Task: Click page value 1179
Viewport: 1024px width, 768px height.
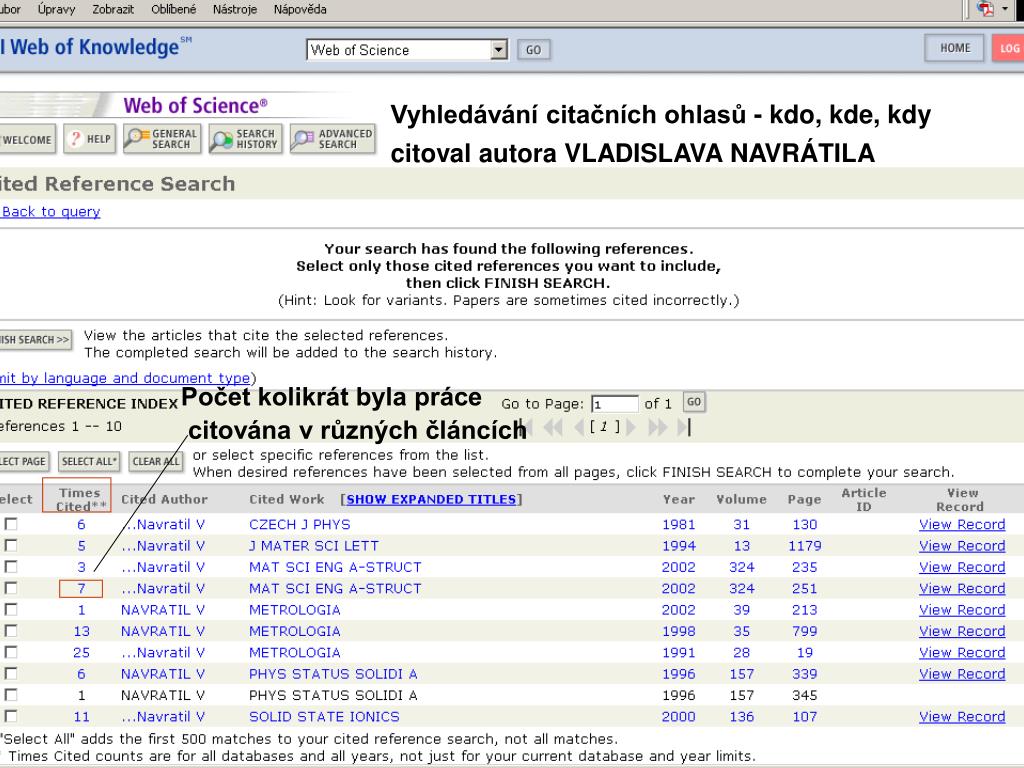Action: 805,546
